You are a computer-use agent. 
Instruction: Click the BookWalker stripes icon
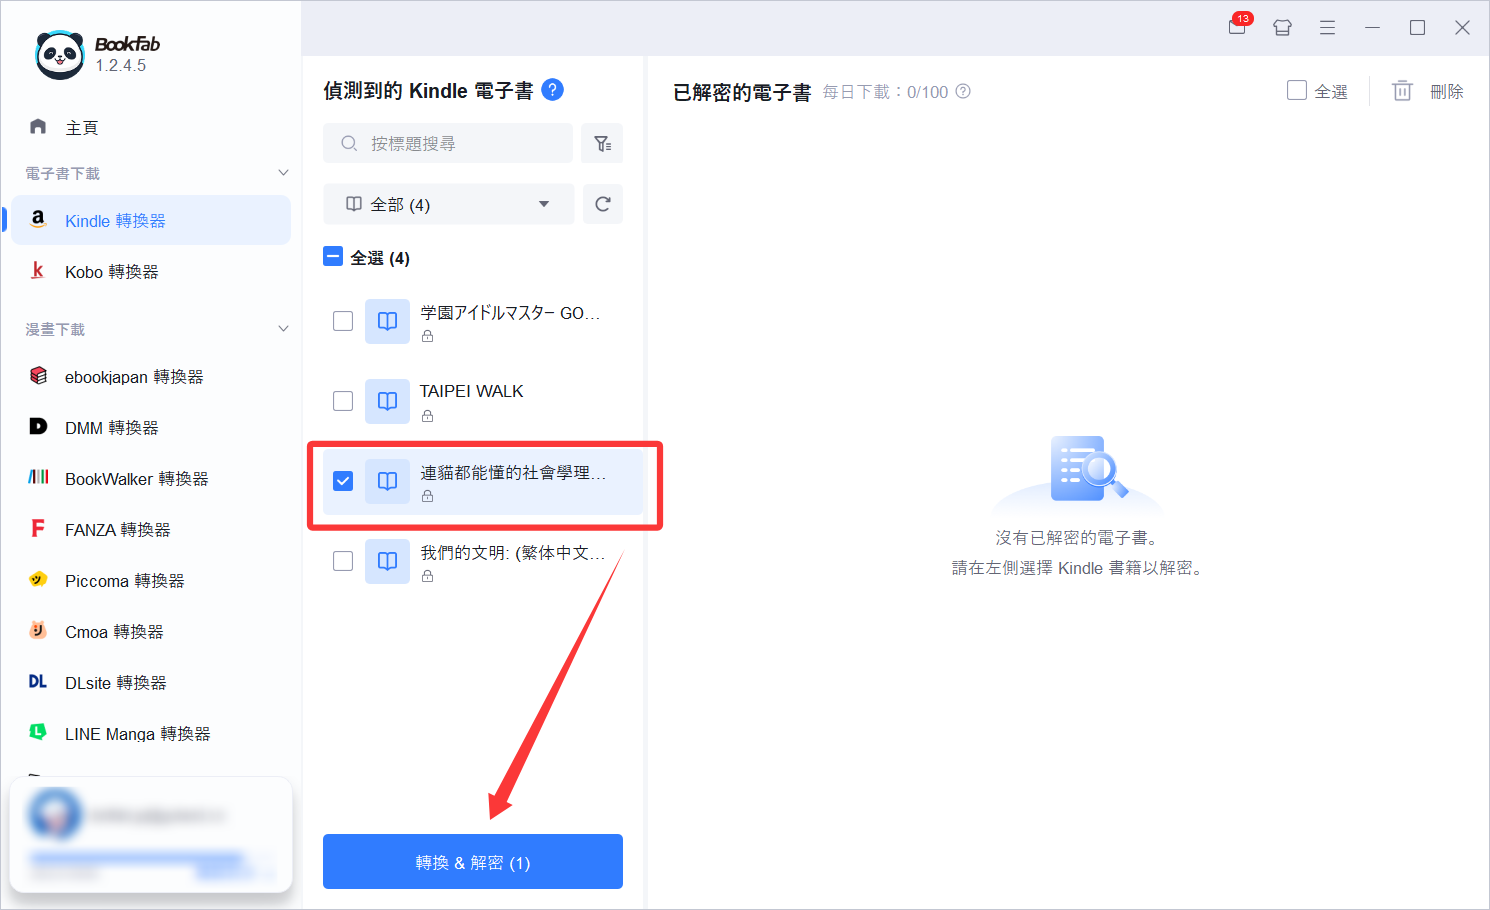coord(38,477)
